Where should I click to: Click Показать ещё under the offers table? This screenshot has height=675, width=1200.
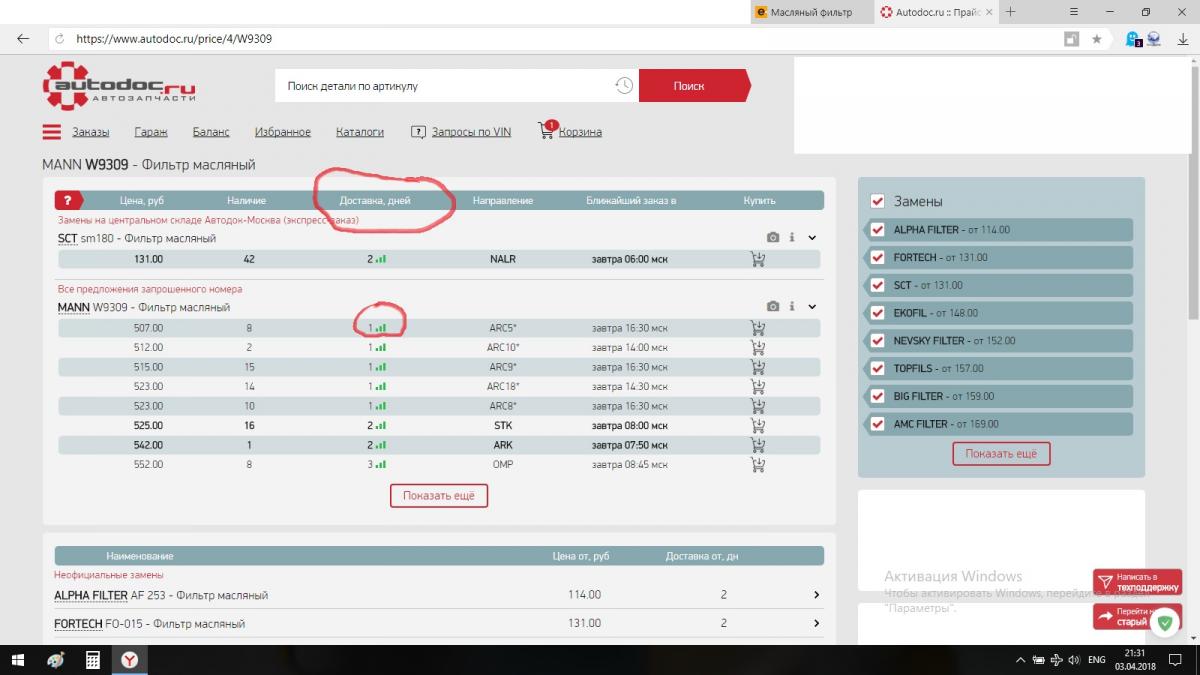[x=438, y=496]
